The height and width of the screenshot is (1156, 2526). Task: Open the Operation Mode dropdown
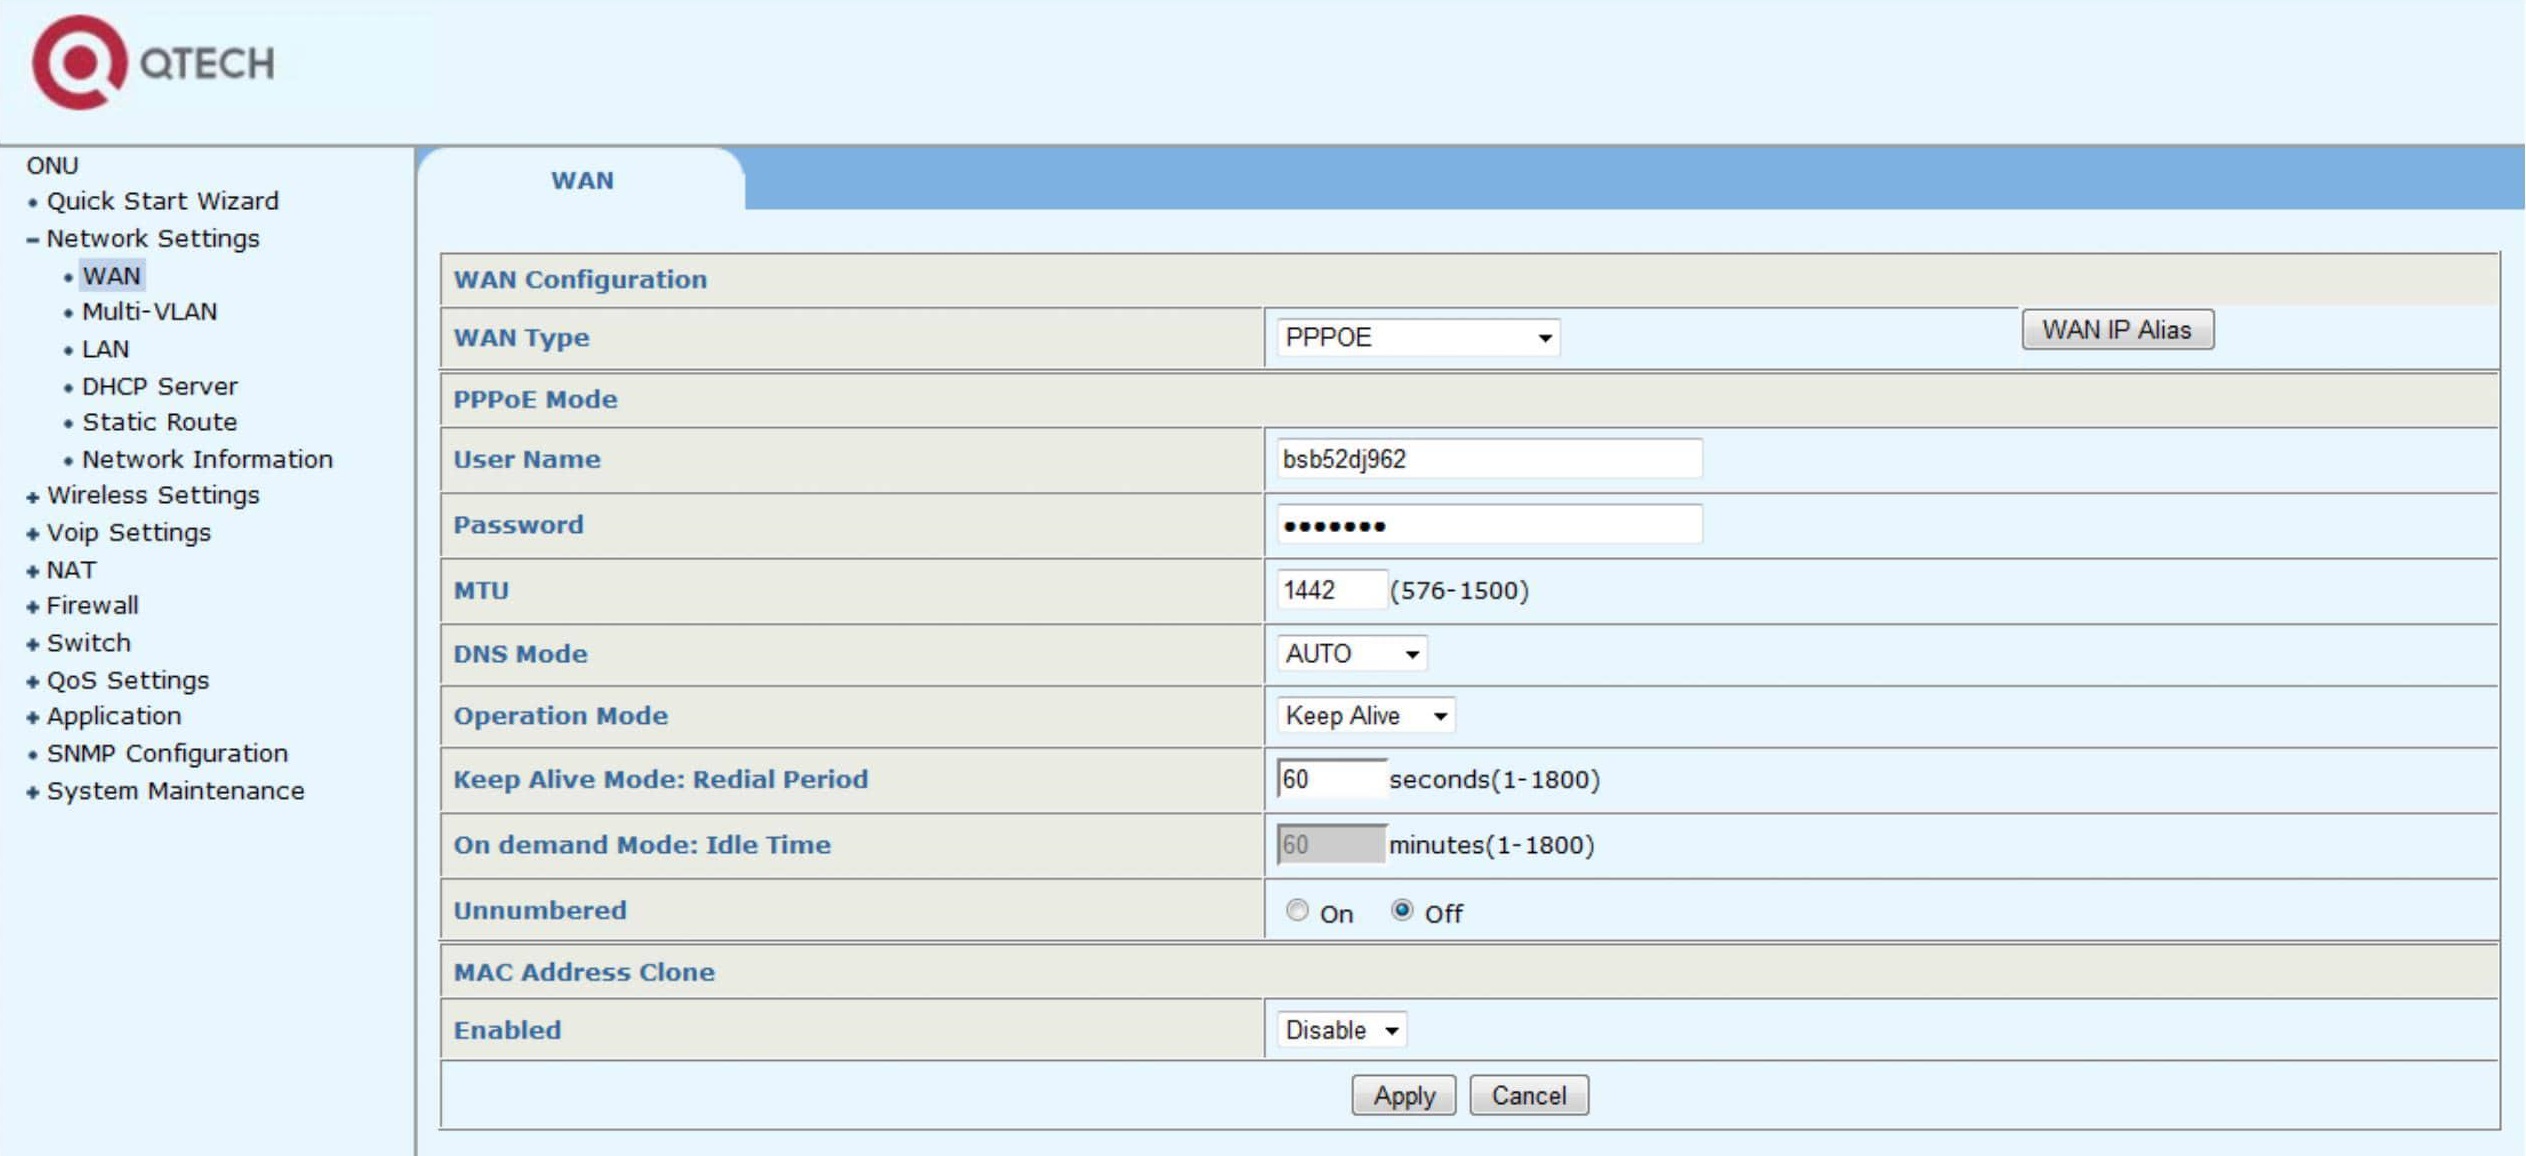point(1365,716)
